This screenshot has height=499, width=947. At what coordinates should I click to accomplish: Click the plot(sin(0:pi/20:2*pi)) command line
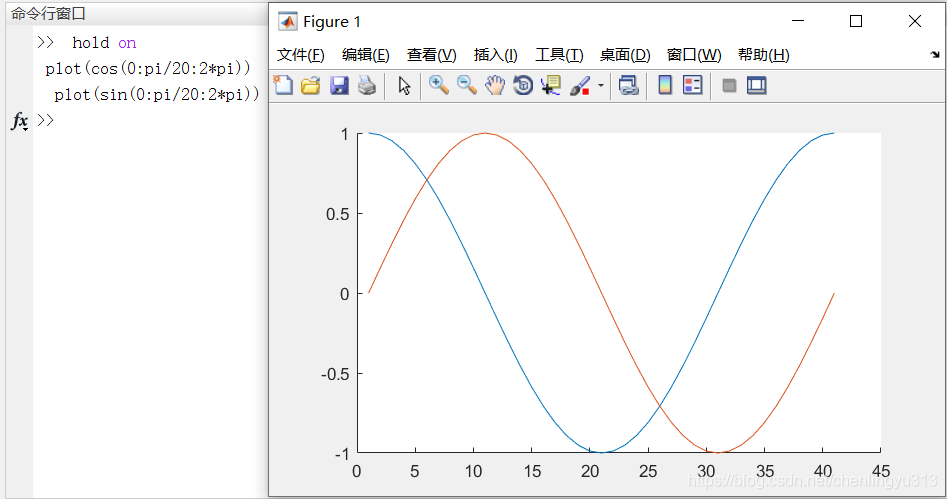pyautogui.click(x=156, y=94)
